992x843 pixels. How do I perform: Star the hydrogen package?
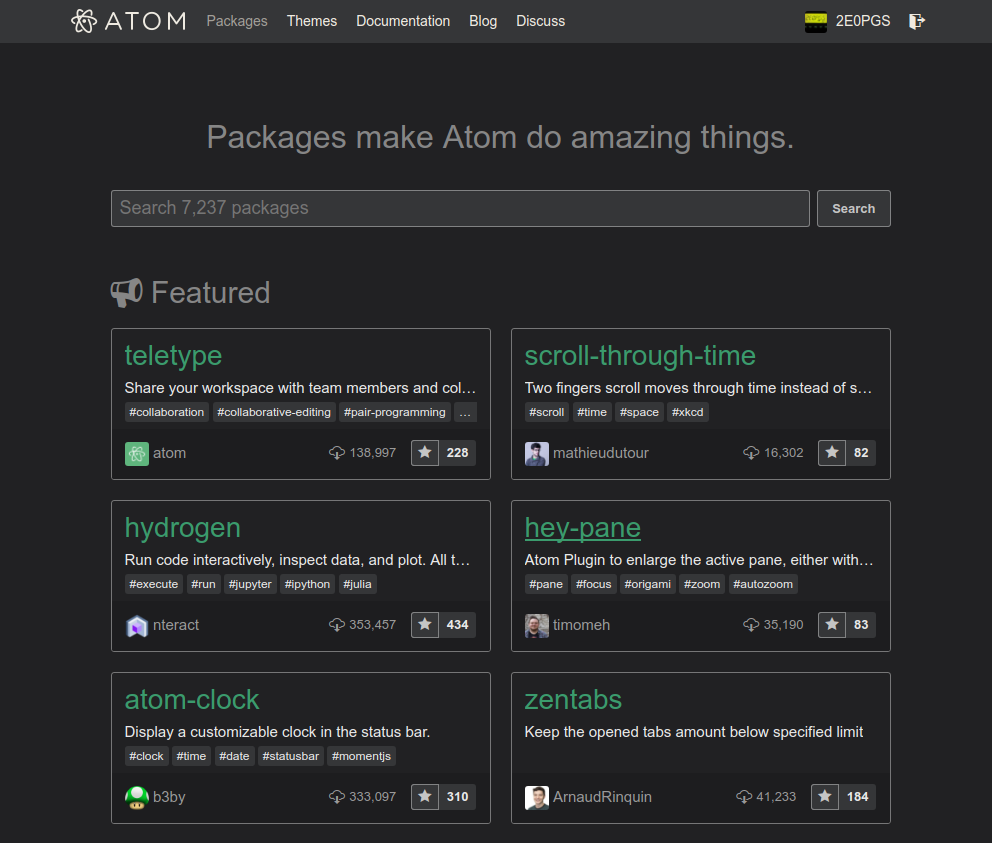point(425,625)
